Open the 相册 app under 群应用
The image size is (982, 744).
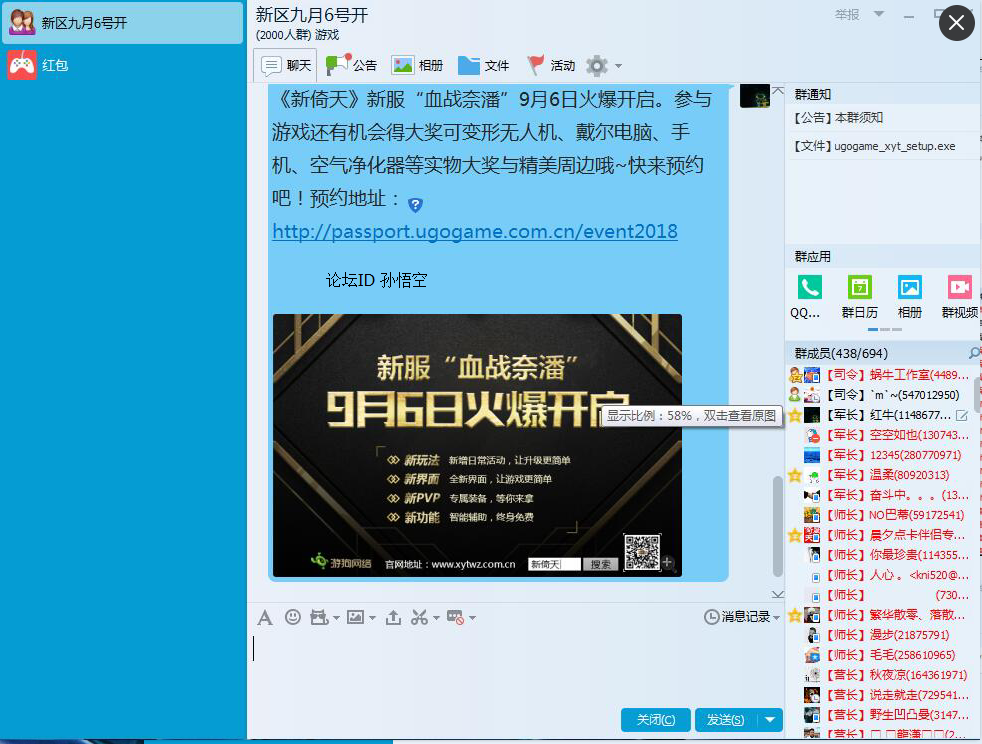click(x=910, y=287)
